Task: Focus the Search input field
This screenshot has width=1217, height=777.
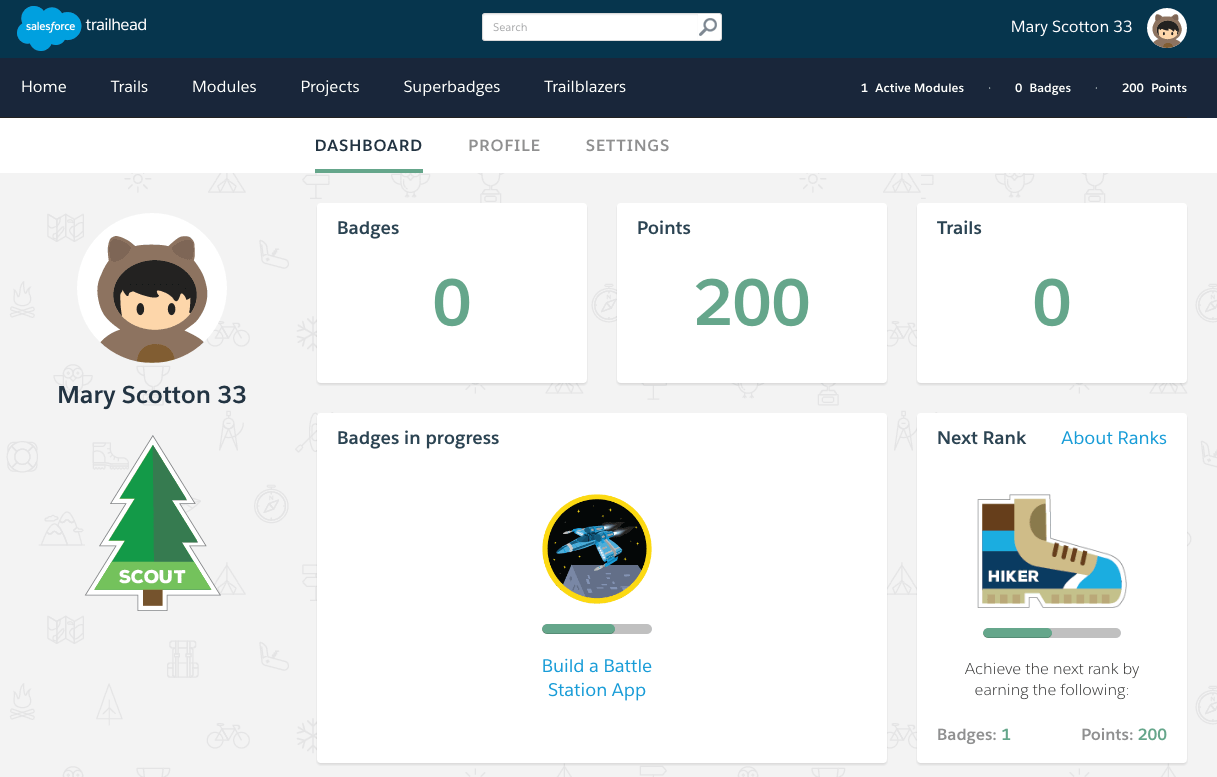Action: (601, 27)
